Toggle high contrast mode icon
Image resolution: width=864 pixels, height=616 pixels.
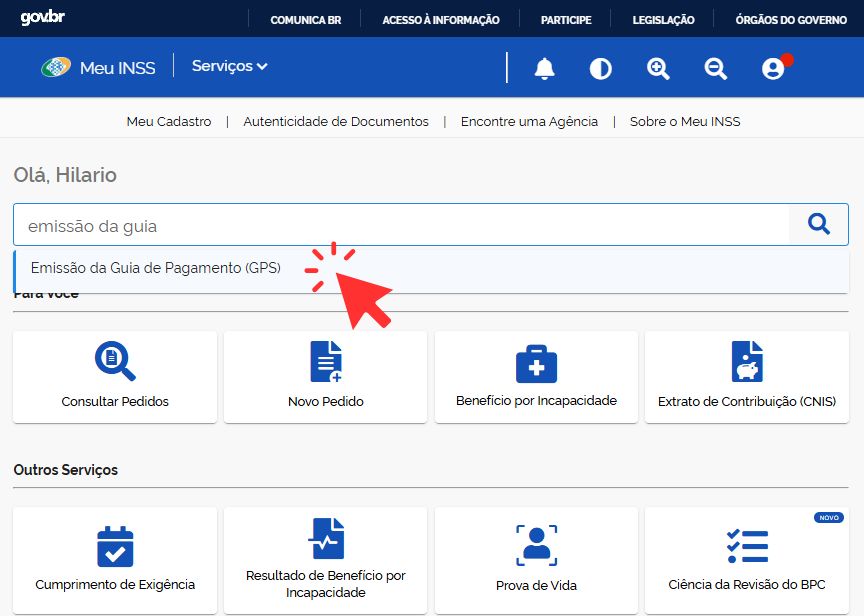601,68
